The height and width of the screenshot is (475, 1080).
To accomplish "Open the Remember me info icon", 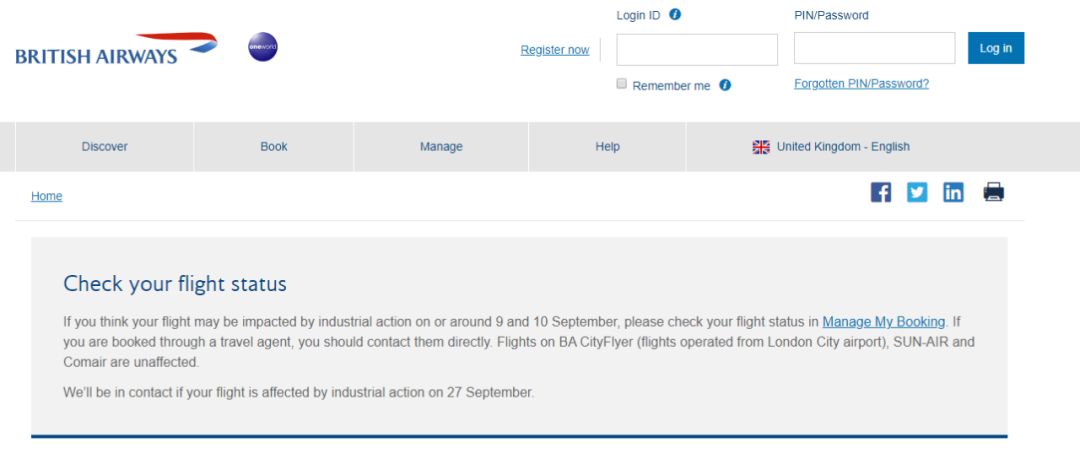I will point(725,85).
